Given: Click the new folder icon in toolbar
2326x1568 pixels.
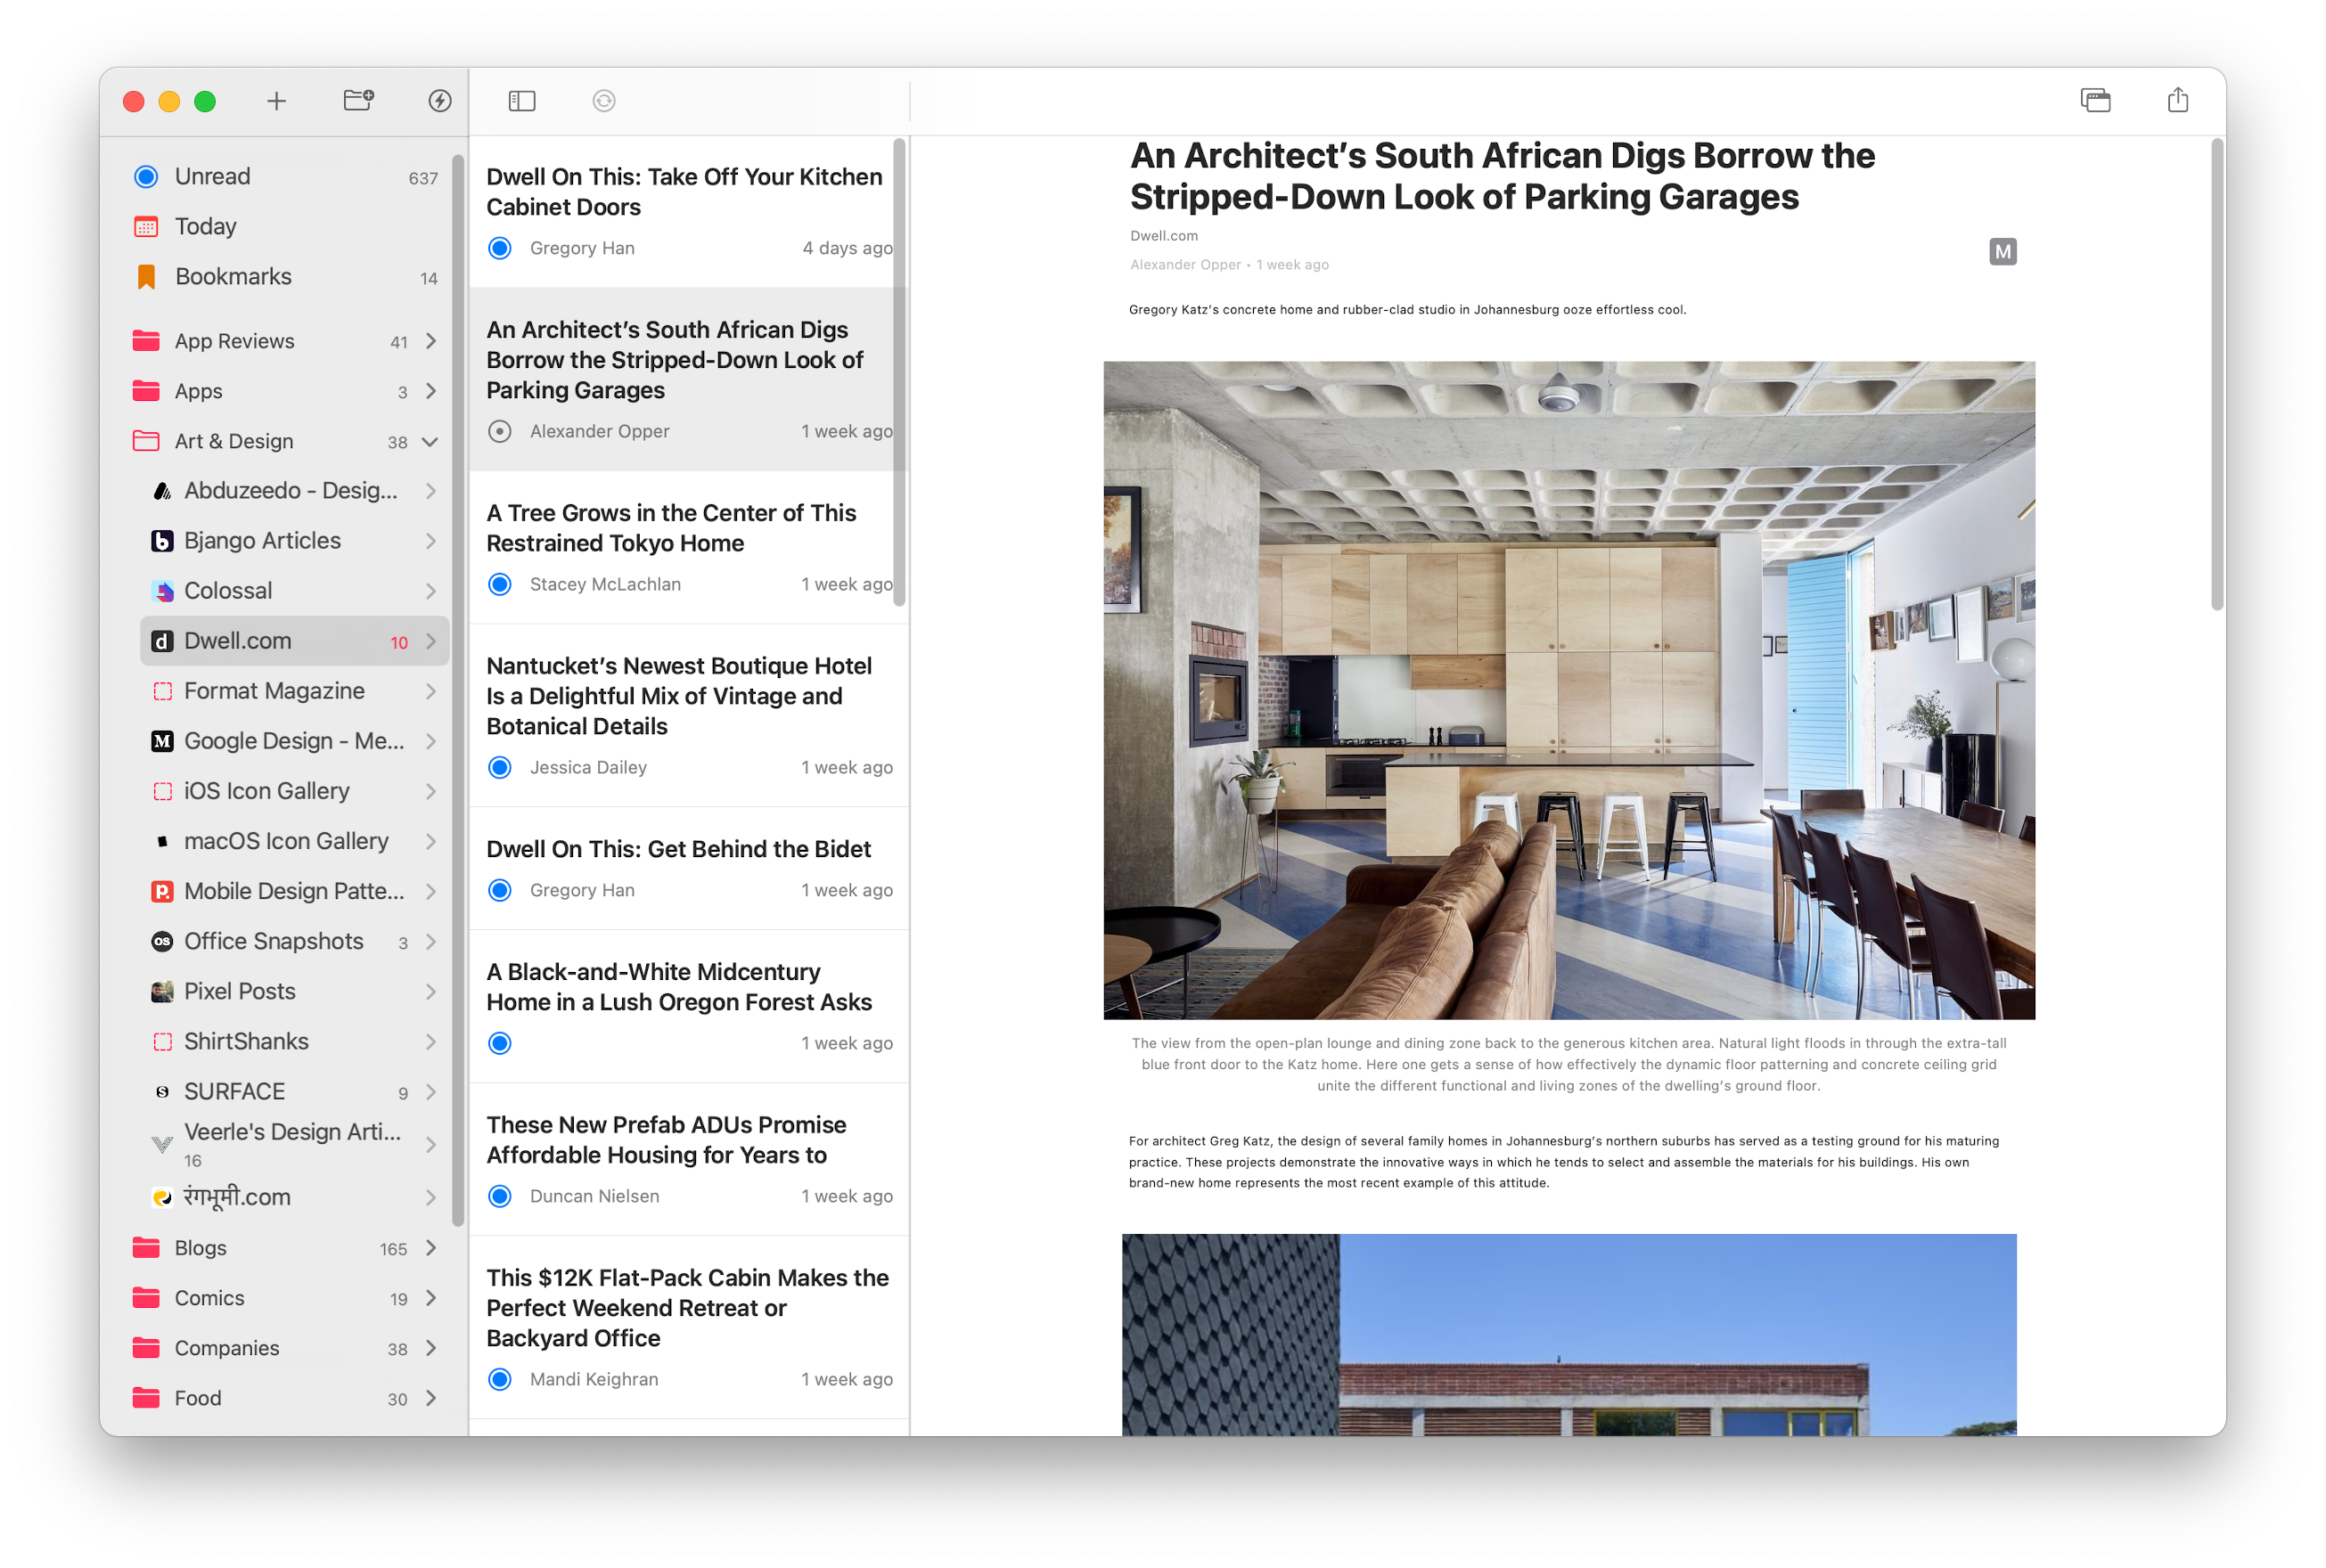Looking at the screenshot, I should [x=358, y=100].
